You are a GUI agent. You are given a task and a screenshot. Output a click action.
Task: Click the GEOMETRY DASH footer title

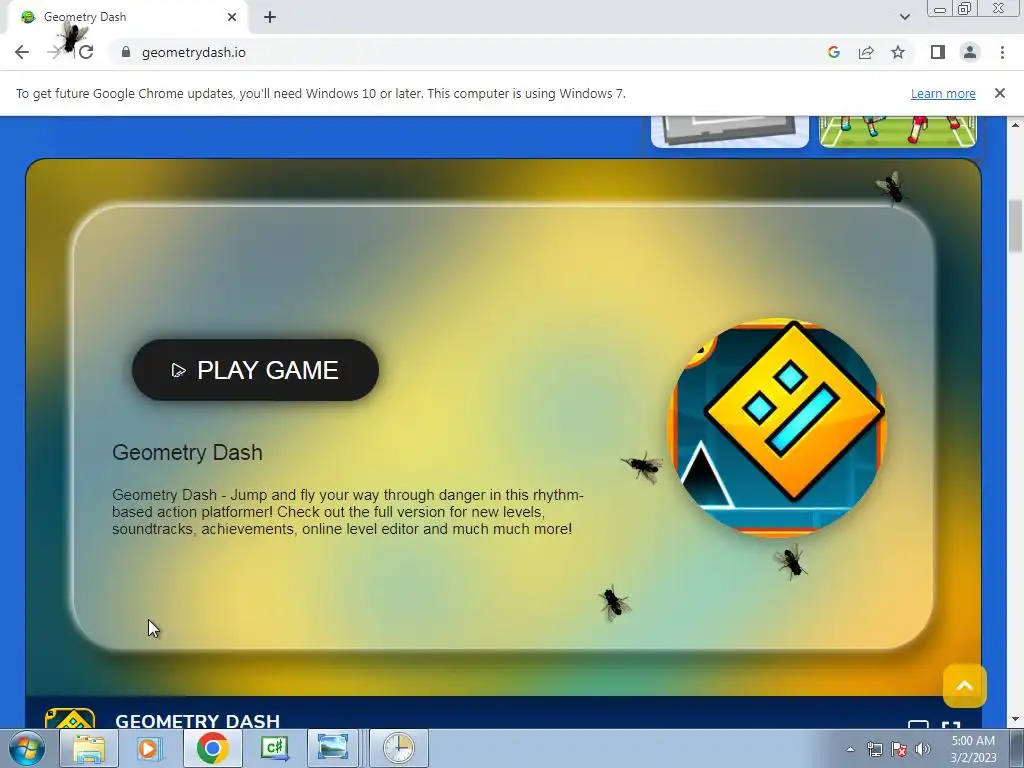pyautogui.click(x=197, y=721)
